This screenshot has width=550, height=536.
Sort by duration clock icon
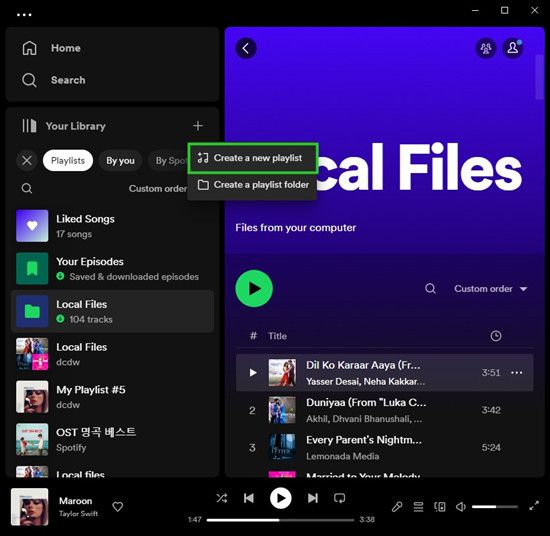(495, 336)
